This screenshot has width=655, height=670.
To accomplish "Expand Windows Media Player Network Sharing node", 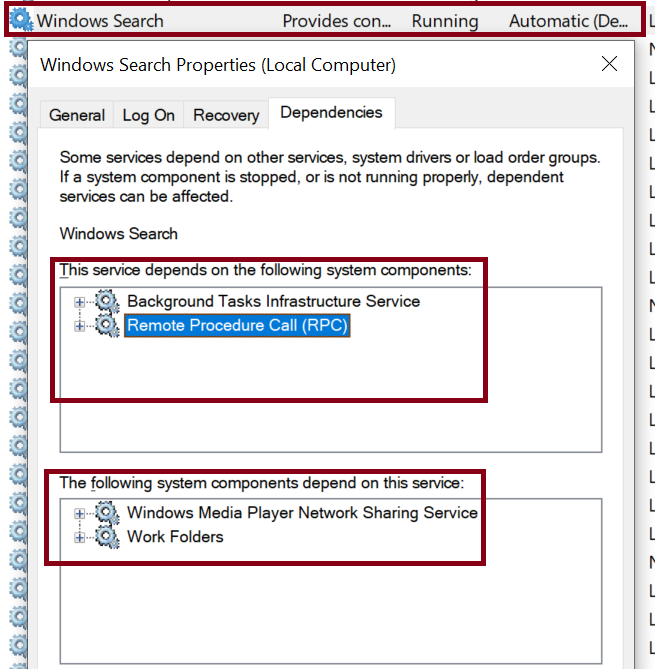I will (x=79, y=513).
